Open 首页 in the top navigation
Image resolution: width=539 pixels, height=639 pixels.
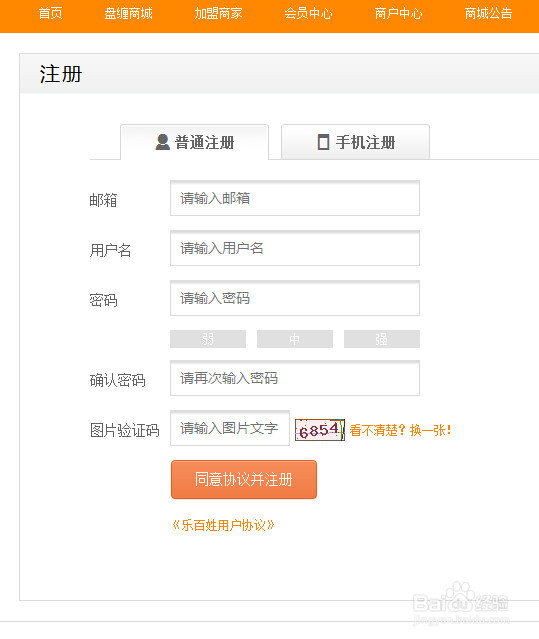[51, 13]
